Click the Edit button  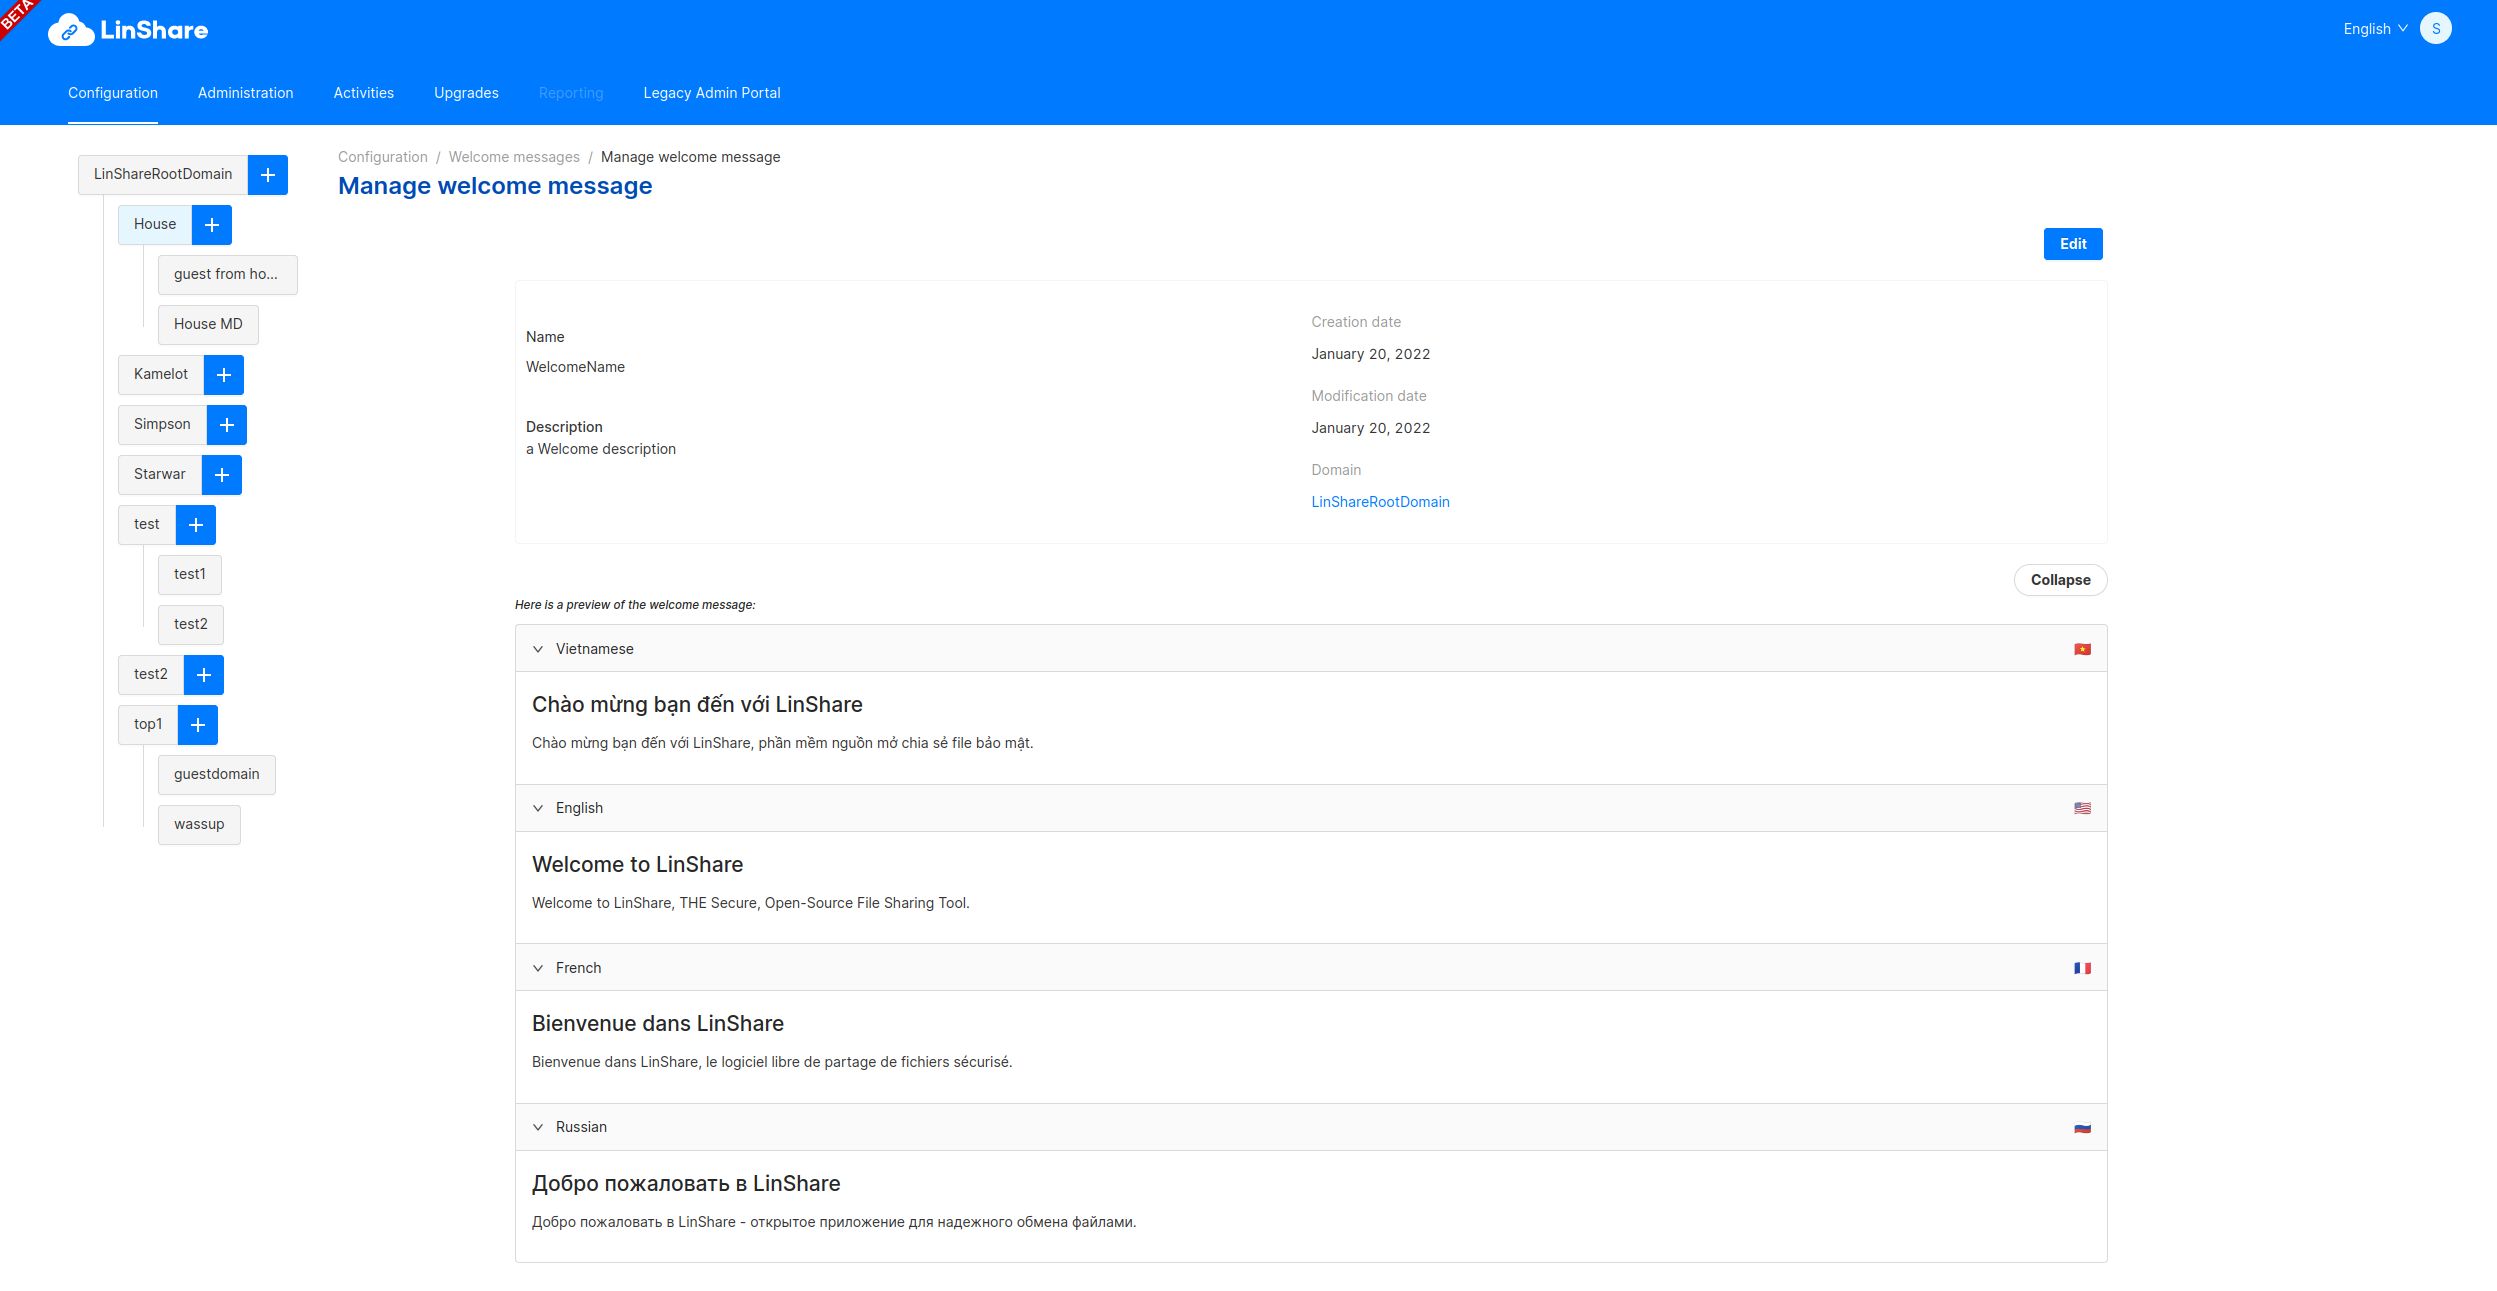(2072, 244)
